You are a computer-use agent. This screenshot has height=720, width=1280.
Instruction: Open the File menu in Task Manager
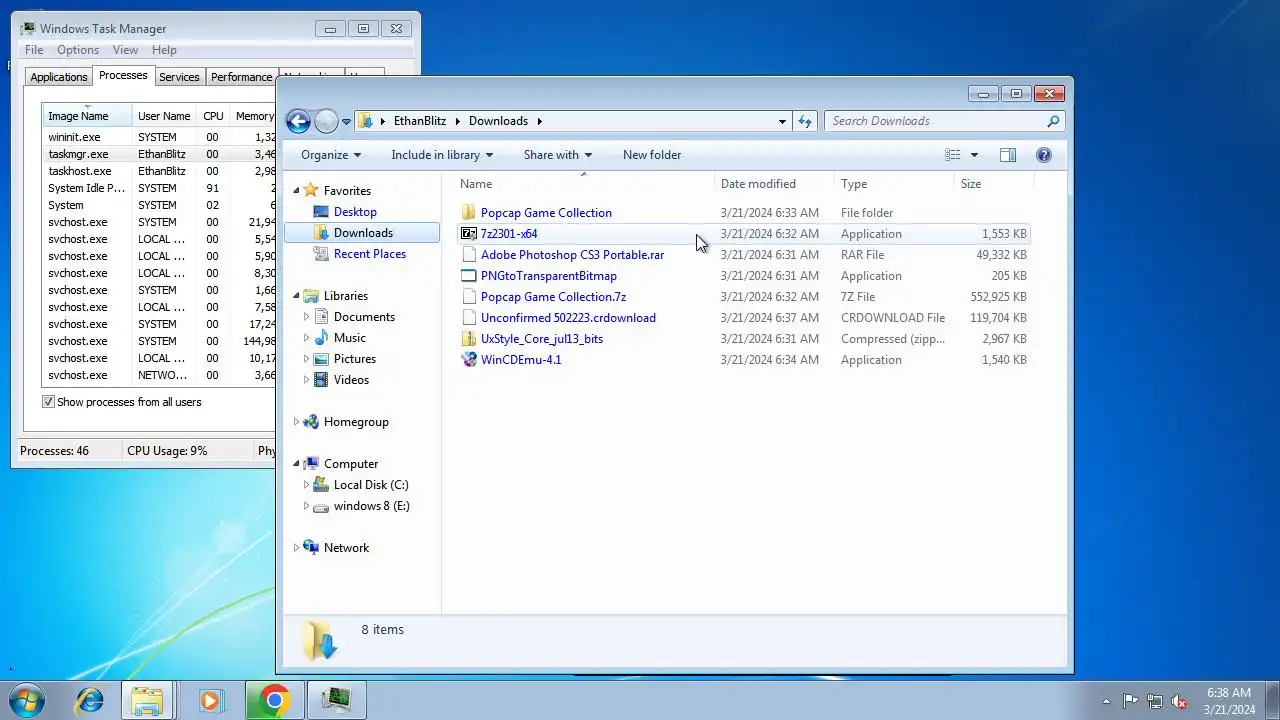34,50
